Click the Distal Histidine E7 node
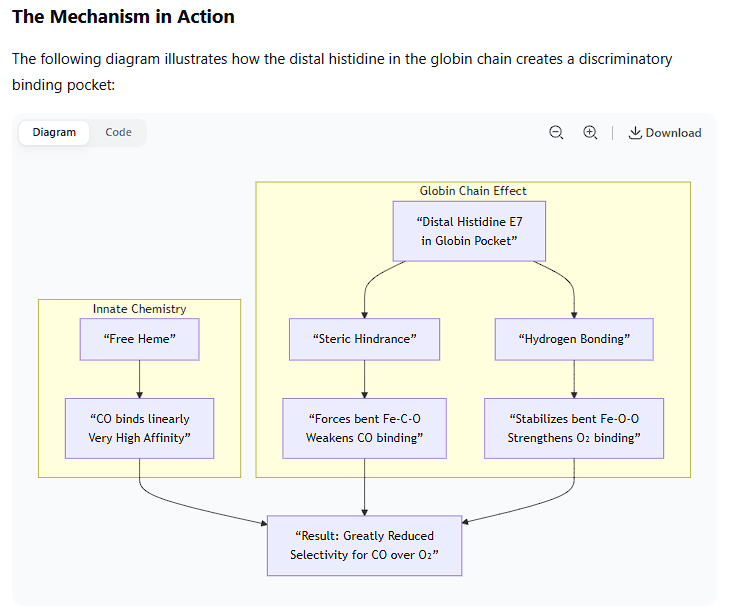This screenshot has height=612, width=735. click(469, 230)
